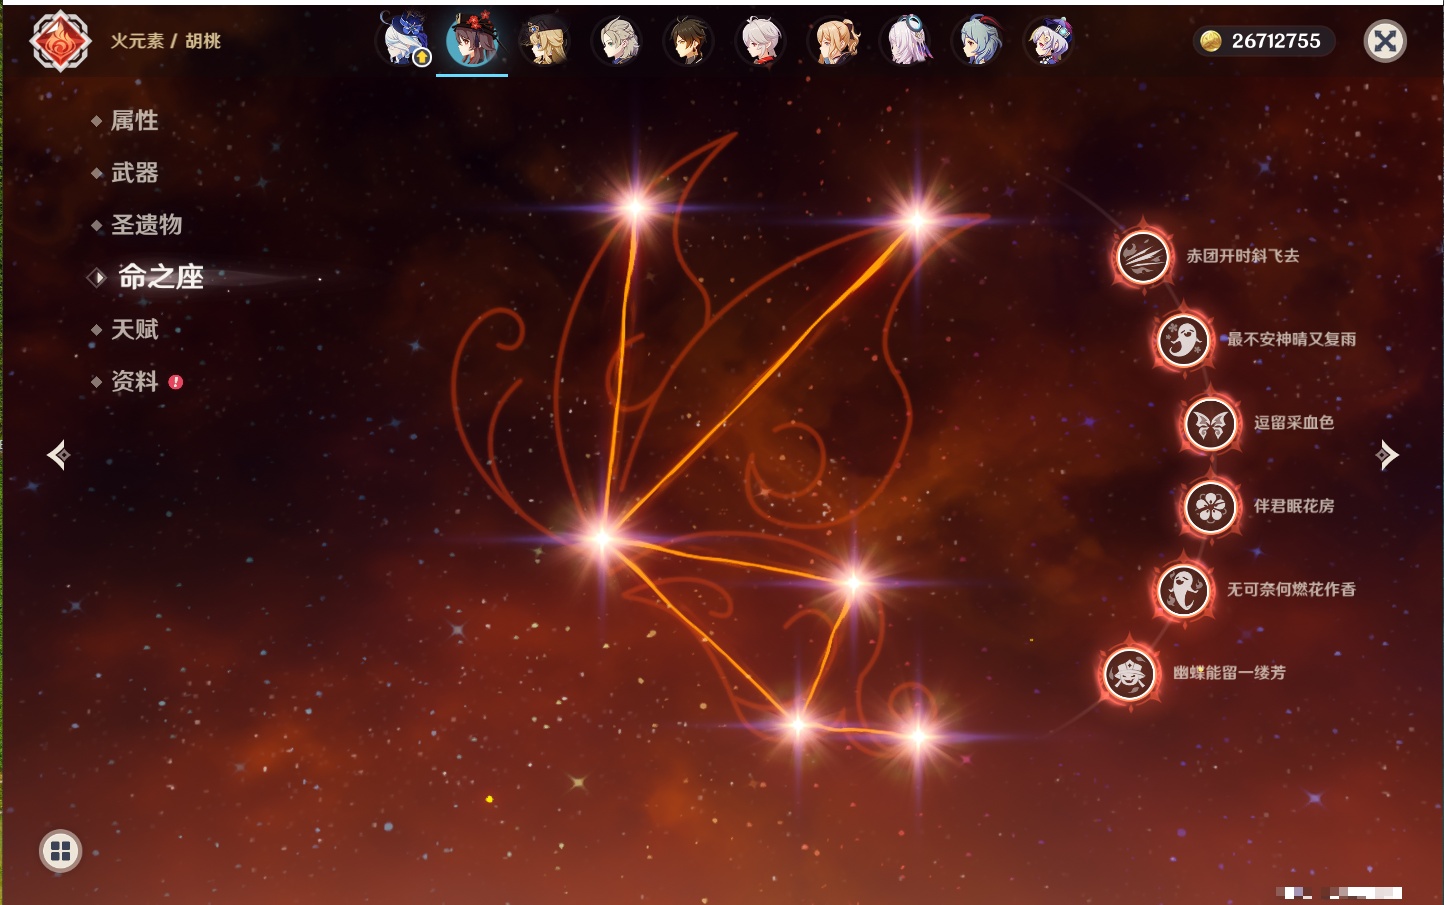Click the Mora coin icon
This screenshot has height=905, width=1444.
point(1211,41)
